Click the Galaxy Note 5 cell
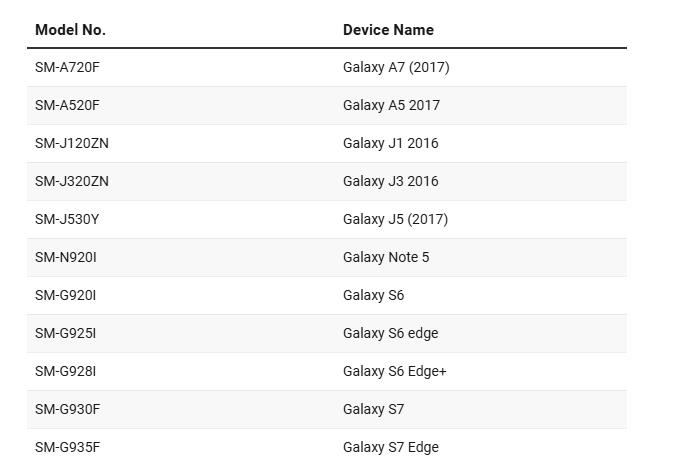Image resolution: width=694 pixels, height=468 pixels. pos(386,257)
